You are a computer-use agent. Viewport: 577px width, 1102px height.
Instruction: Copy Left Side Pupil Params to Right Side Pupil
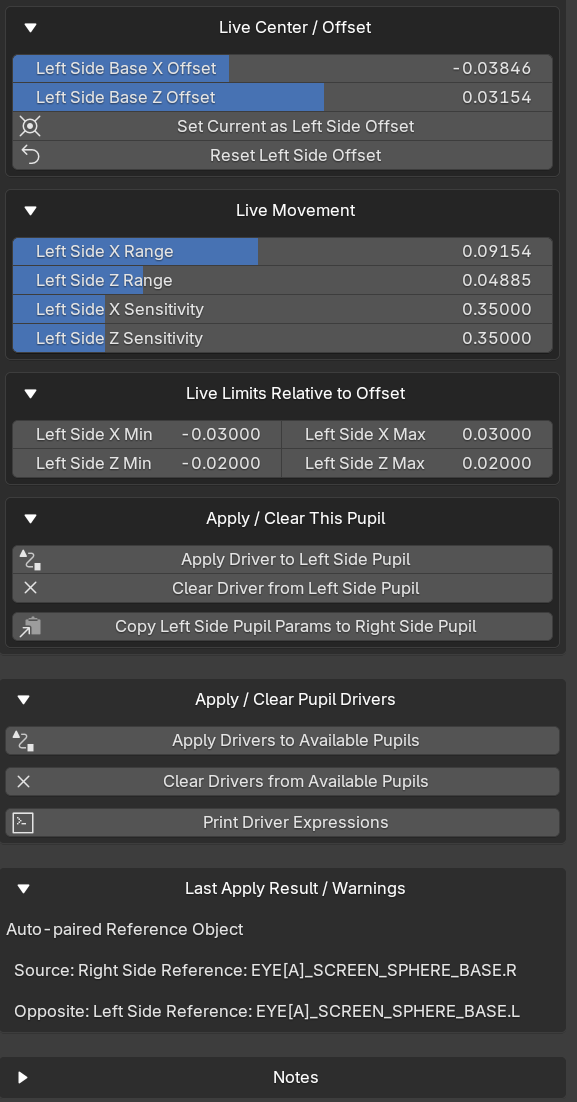tap(283, 626)
